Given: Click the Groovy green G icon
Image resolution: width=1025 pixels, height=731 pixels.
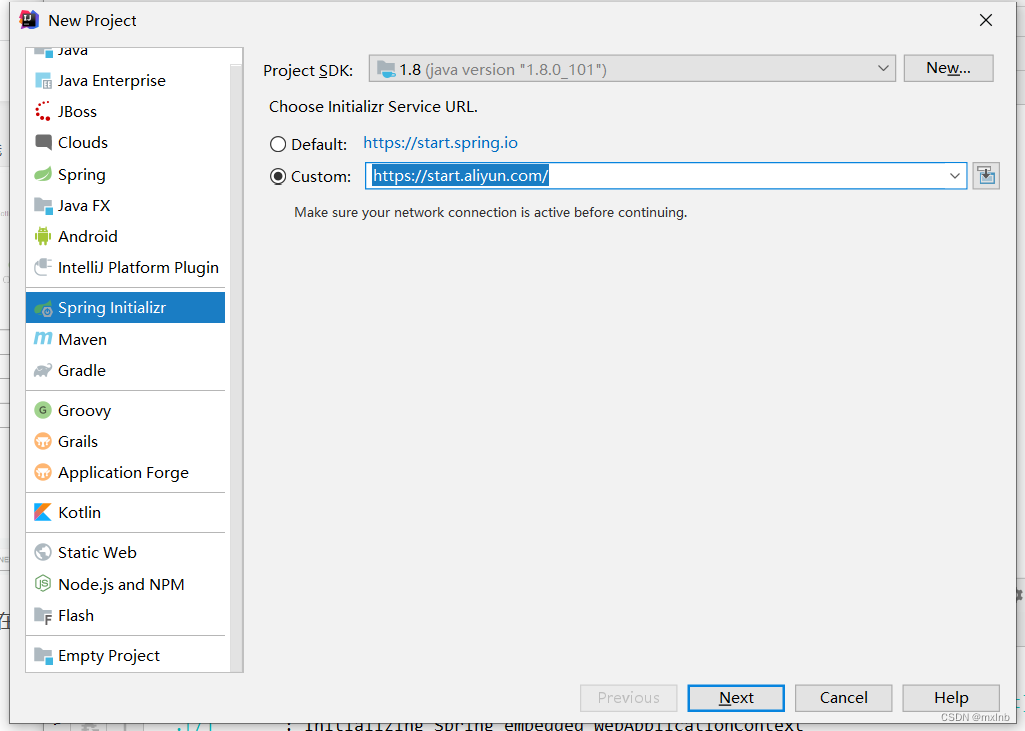Looking at the screenshot, I should click(43, 410).
